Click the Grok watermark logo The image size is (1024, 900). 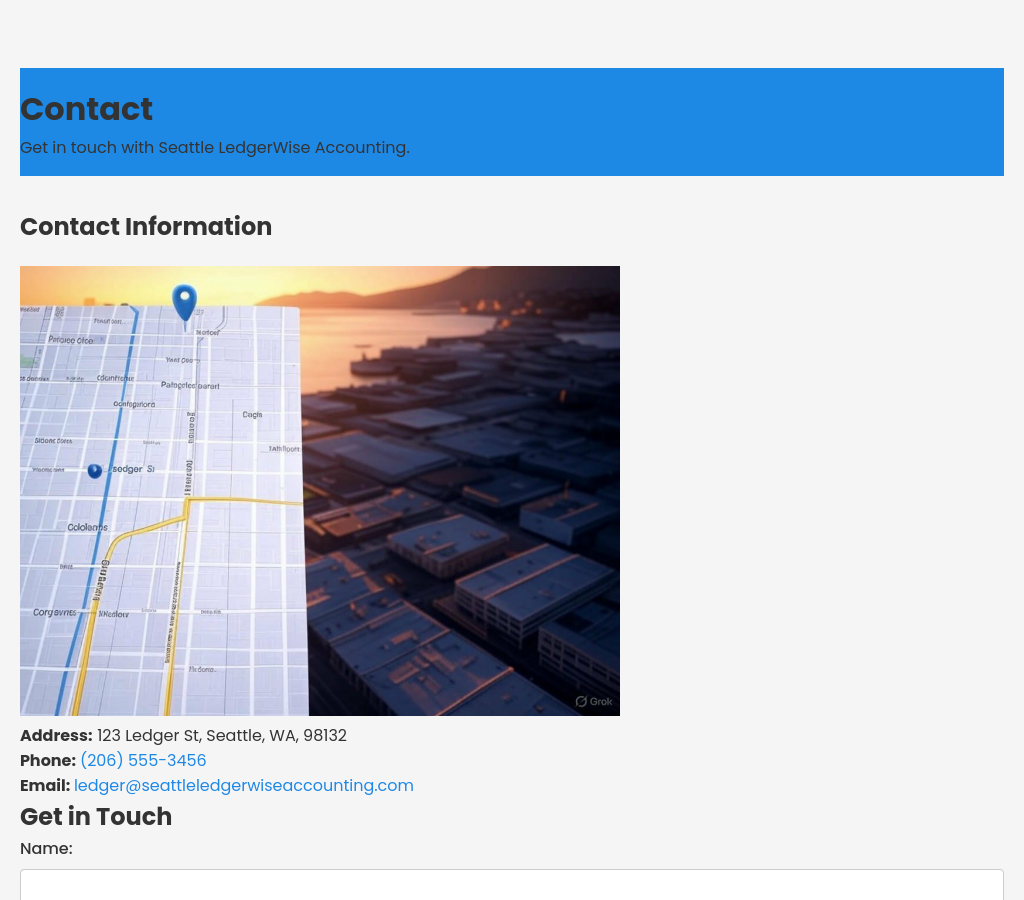[594, 701]
